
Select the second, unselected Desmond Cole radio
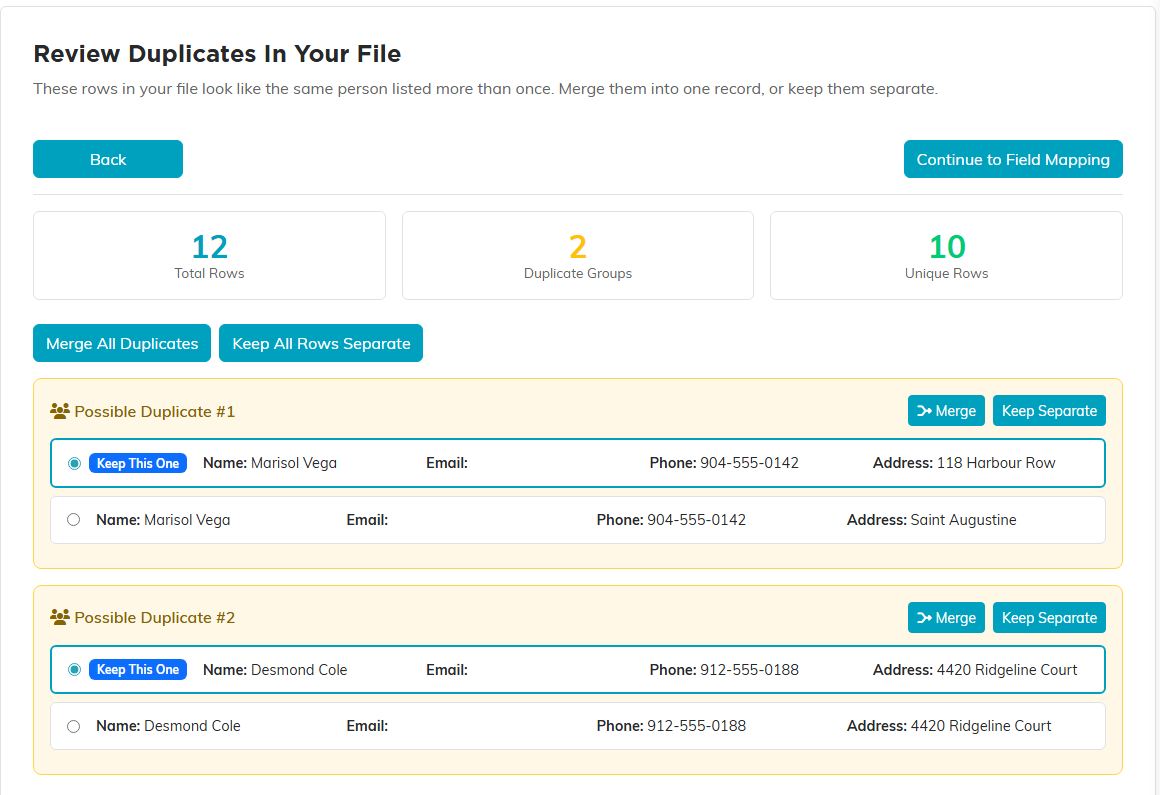point(73,726)
